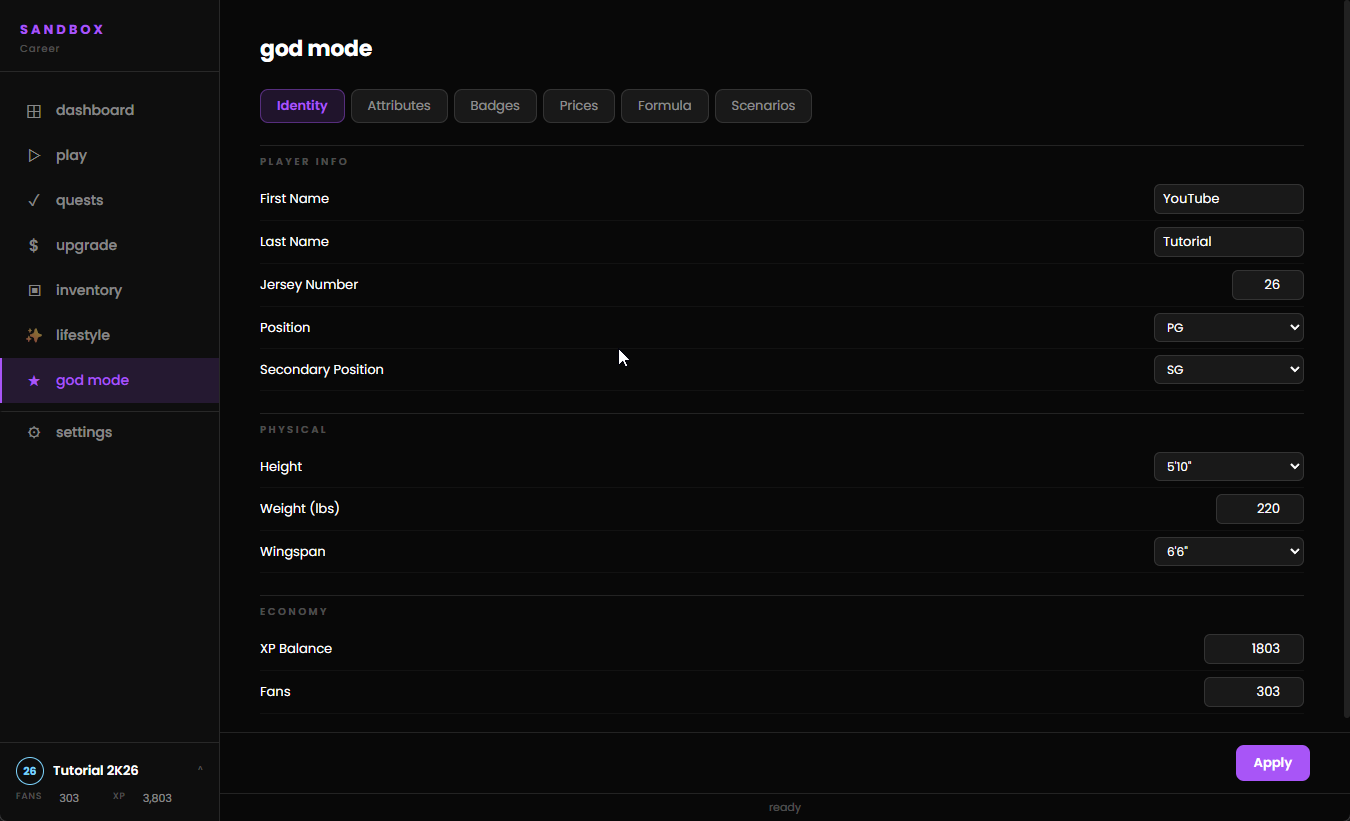Open the Position dropdown

[x=1228, y=327]
